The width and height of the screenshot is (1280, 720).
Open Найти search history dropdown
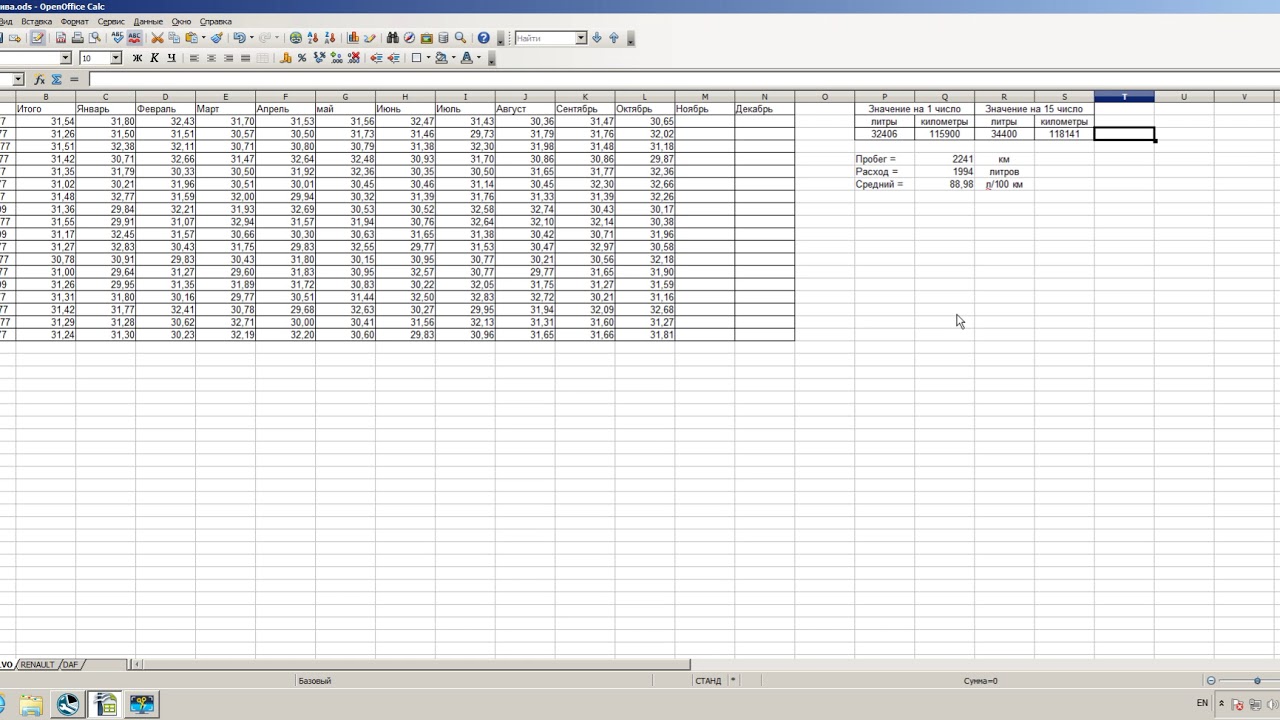580,38
